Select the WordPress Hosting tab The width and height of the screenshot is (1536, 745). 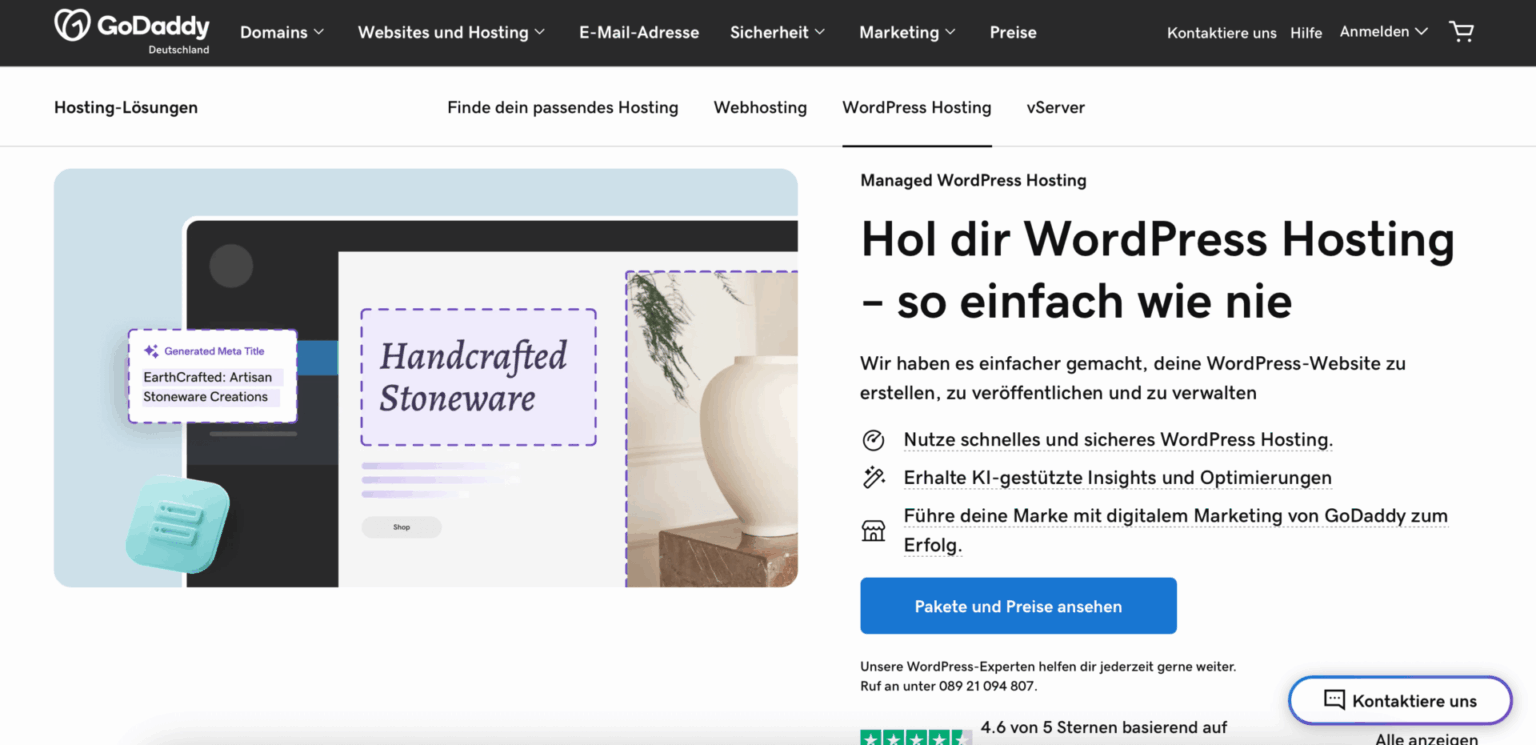(x=917, y=107)
